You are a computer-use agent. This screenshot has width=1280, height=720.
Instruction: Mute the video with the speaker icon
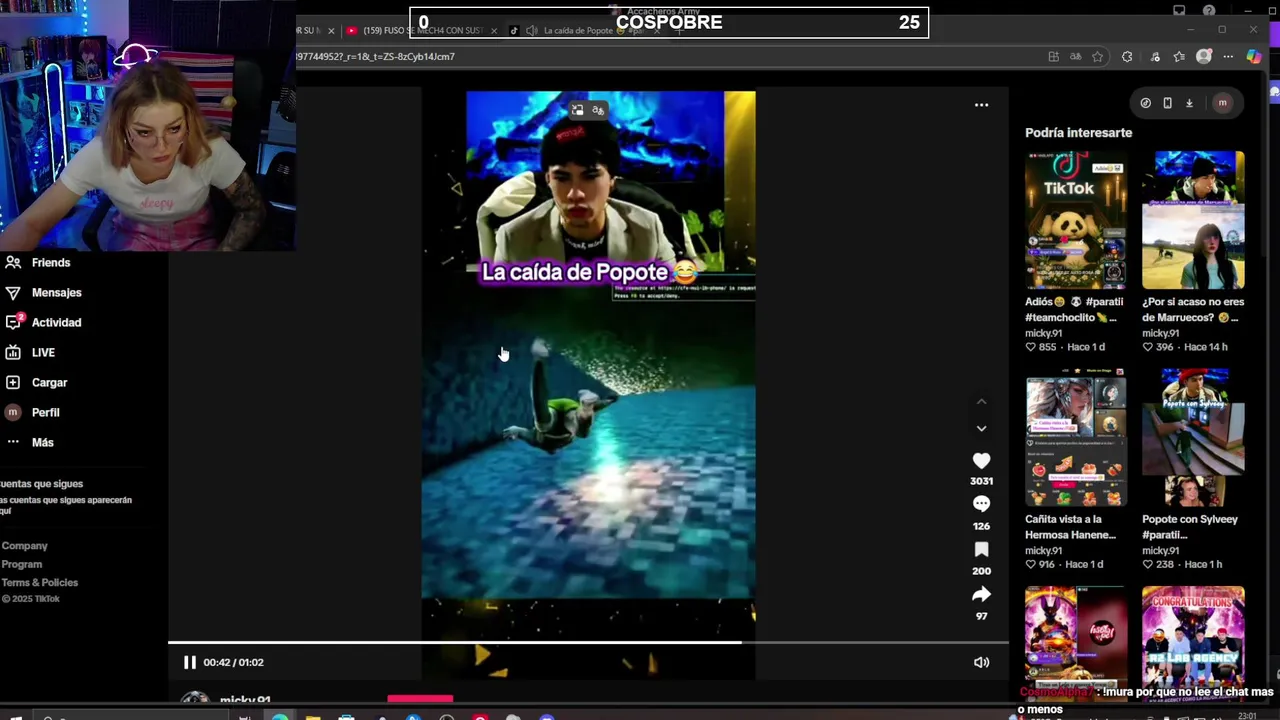point(981,662)
